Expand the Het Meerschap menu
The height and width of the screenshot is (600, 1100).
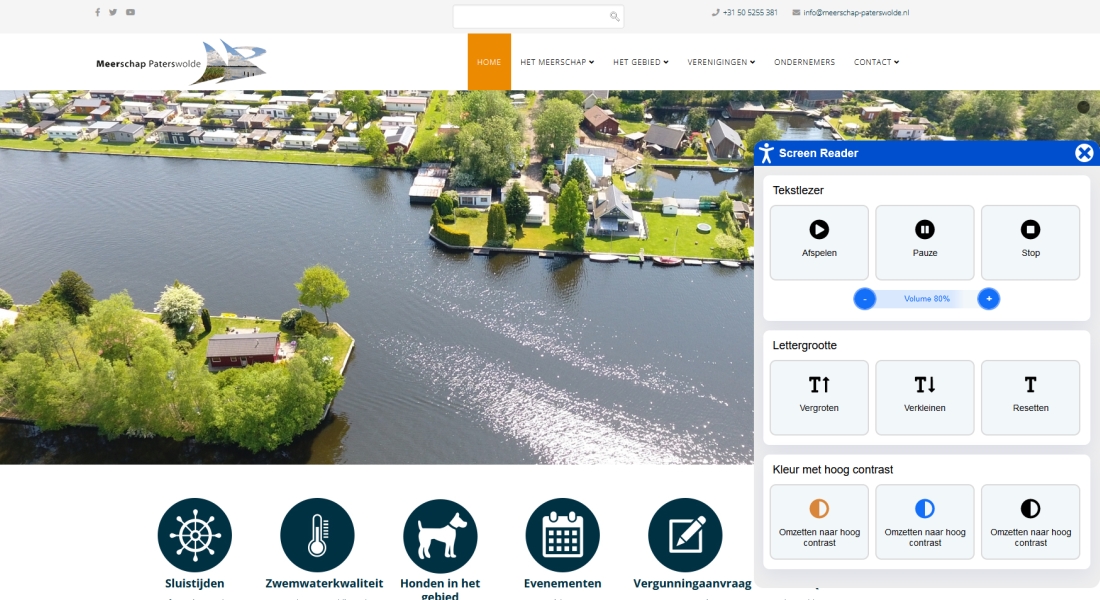[557, 62]
